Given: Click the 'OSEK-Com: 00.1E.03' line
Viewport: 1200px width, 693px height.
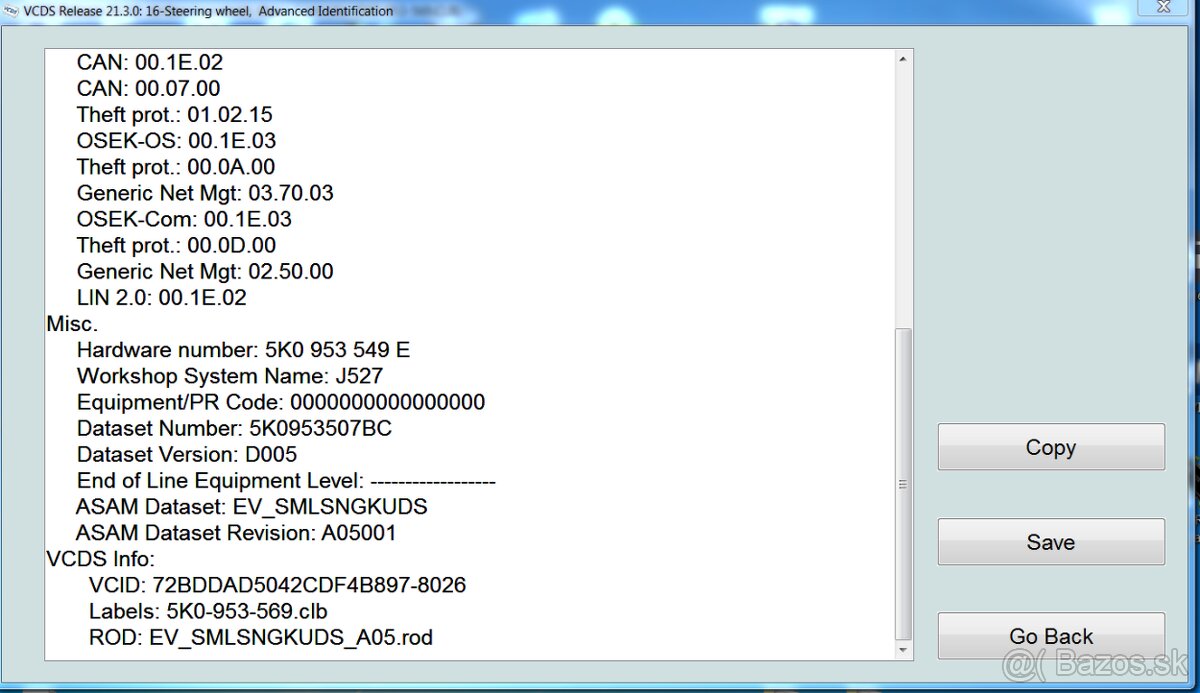Looking at the screenshot, I should coord(184,219).
